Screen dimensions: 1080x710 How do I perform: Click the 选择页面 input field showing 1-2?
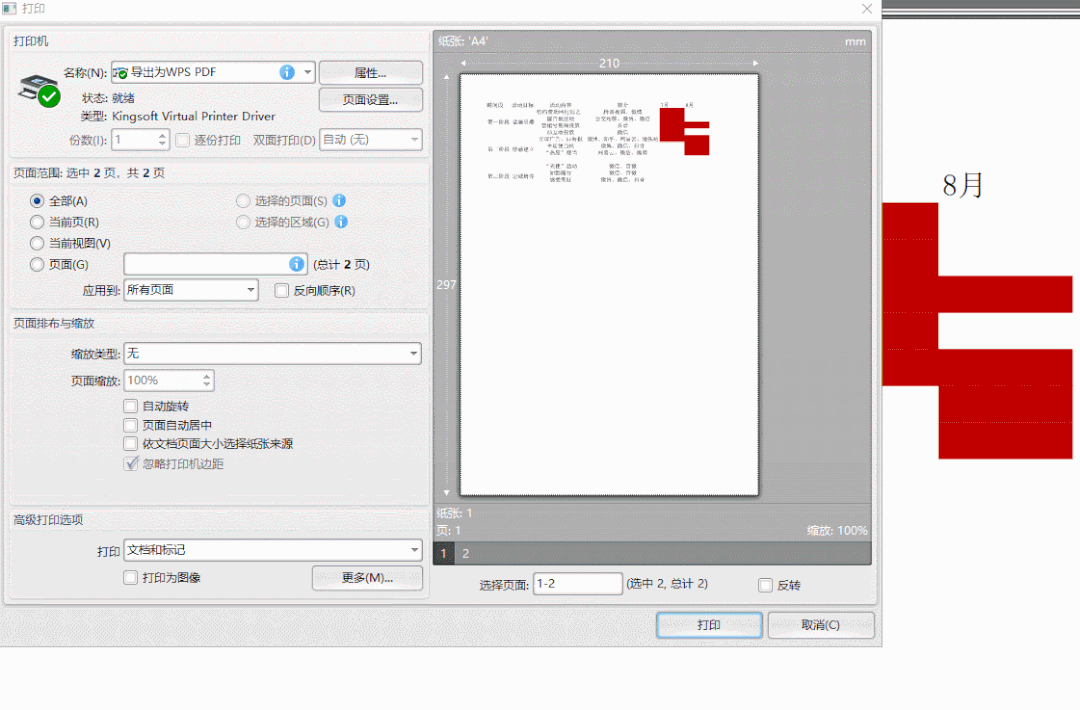578,584
